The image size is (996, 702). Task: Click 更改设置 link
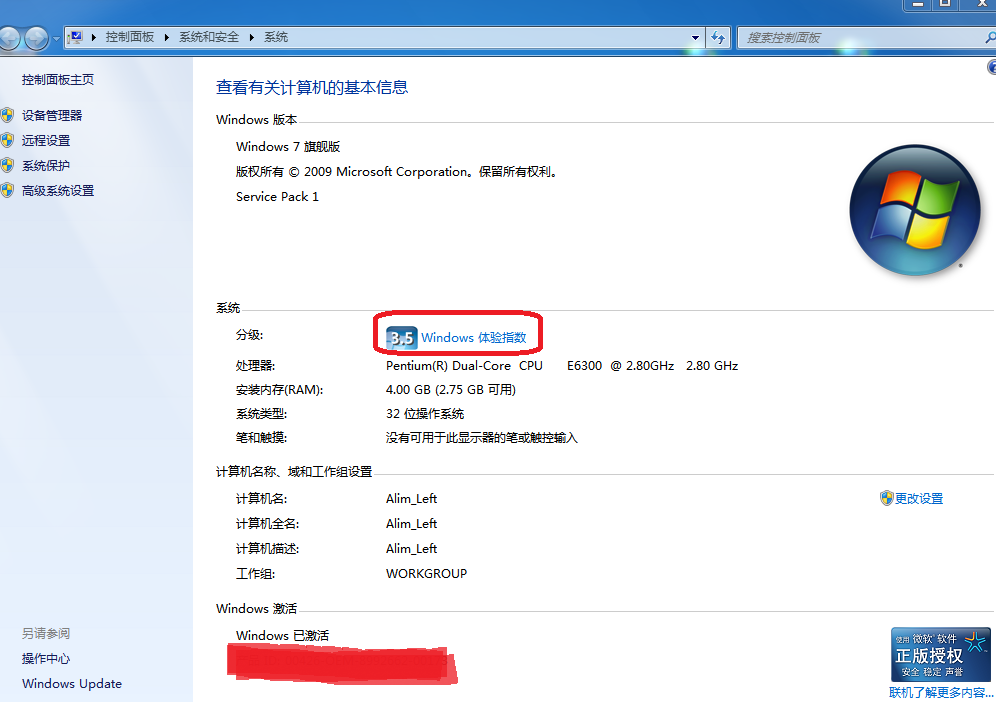919,499
